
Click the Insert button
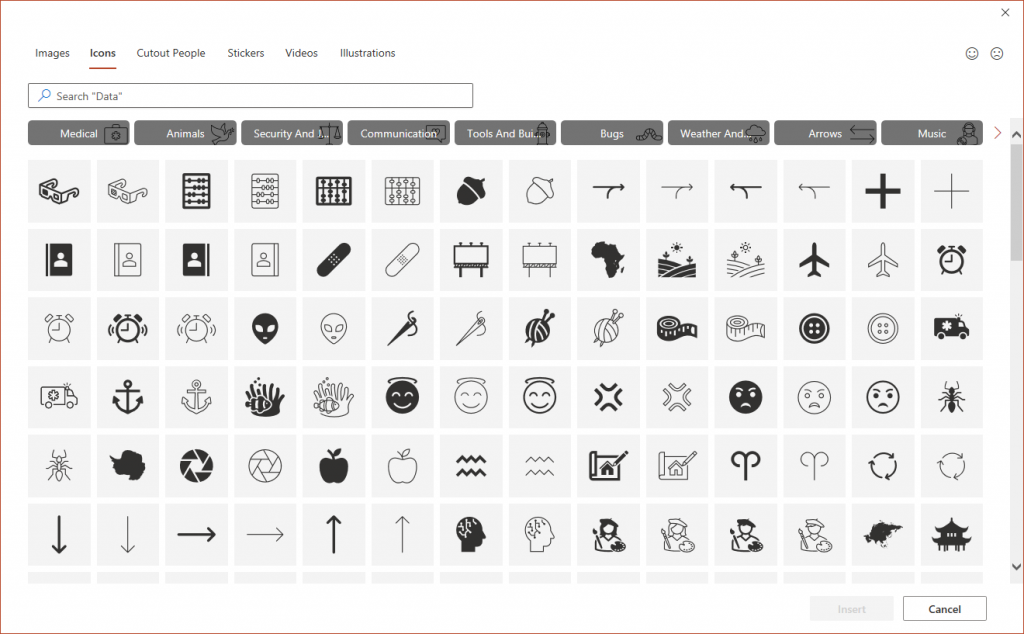[x=851, y=608]
